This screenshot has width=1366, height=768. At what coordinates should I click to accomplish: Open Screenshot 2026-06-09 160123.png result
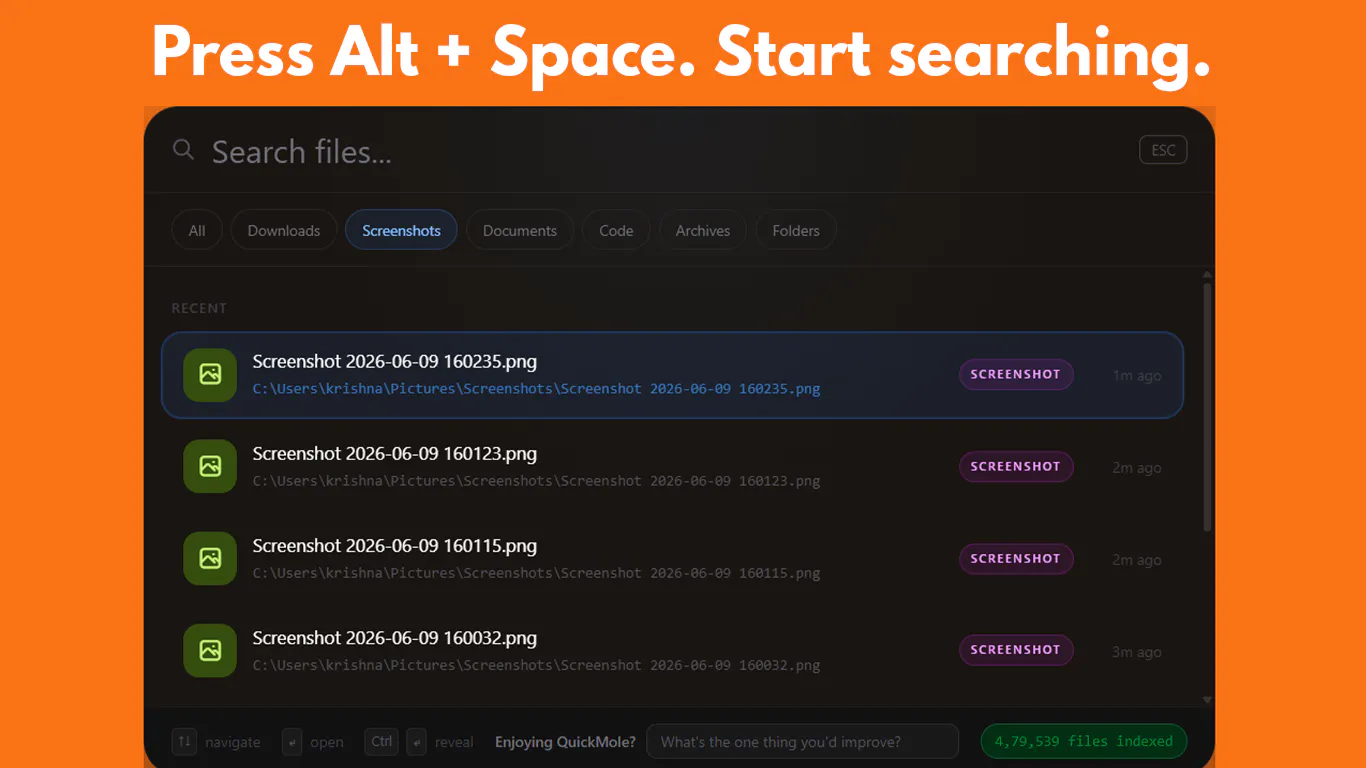pos(672,467)
